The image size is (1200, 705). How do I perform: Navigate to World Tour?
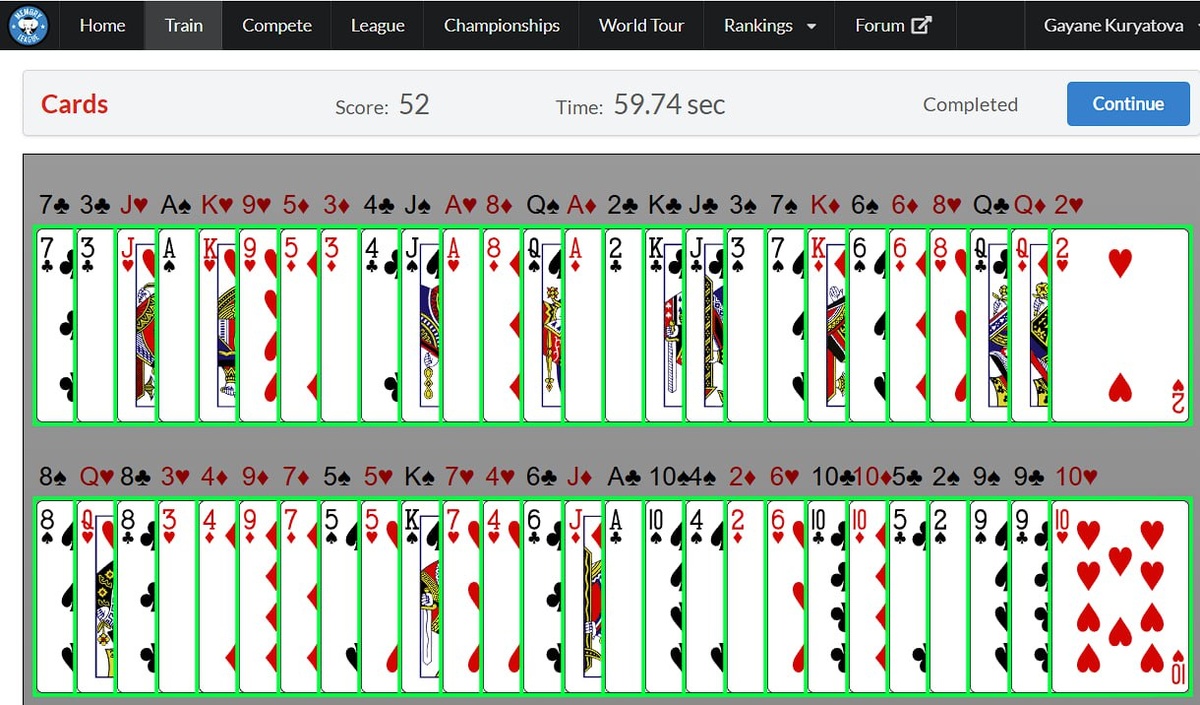pyautogui.click(x=642, y=25)
